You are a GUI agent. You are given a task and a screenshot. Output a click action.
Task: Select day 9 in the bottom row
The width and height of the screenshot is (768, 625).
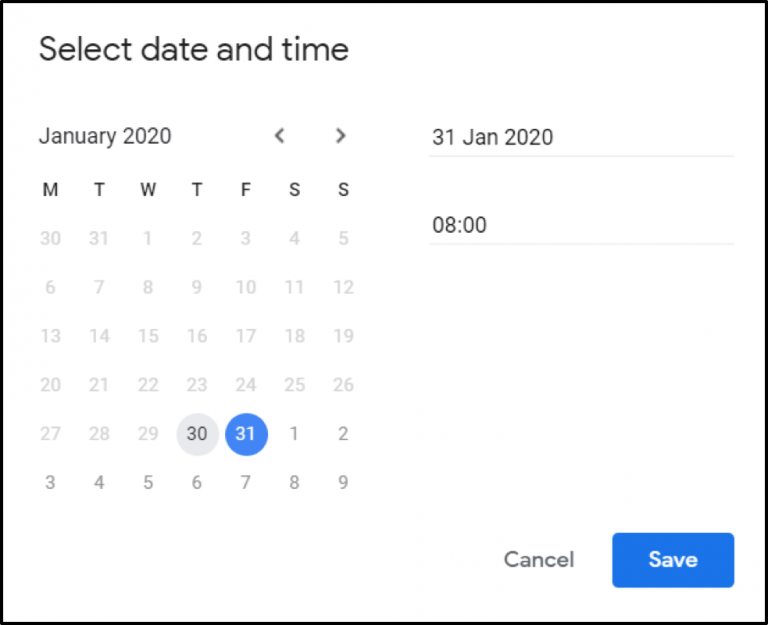coord(343,483)
